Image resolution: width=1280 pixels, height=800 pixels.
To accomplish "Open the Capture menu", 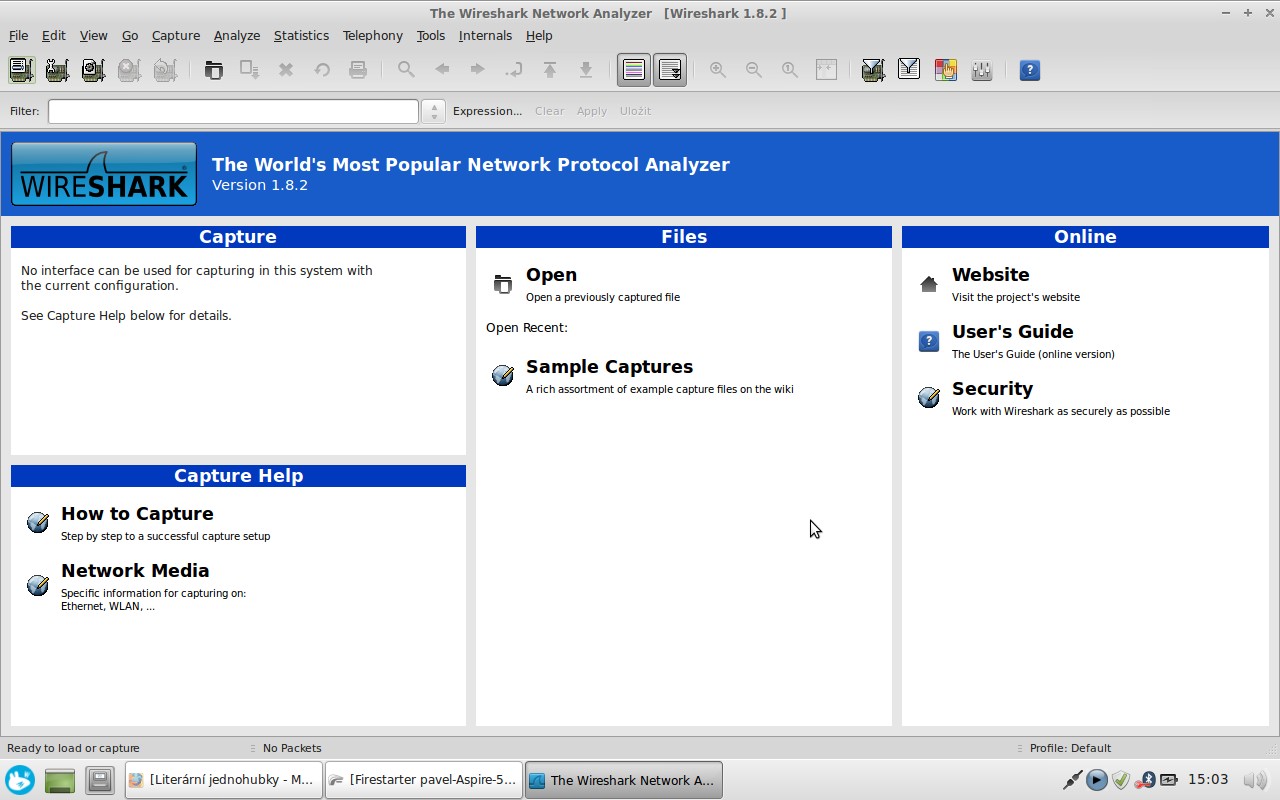I will point(176,35).
